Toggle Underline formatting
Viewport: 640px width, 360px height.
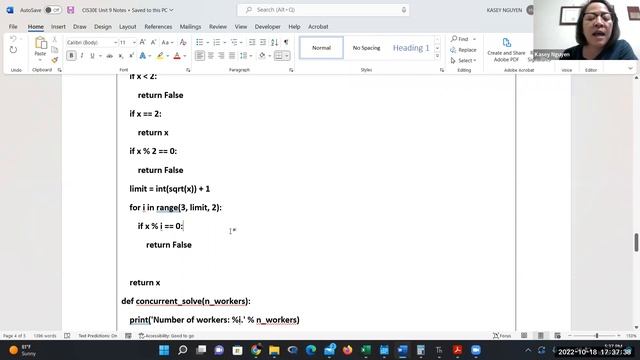pos(92,56)
